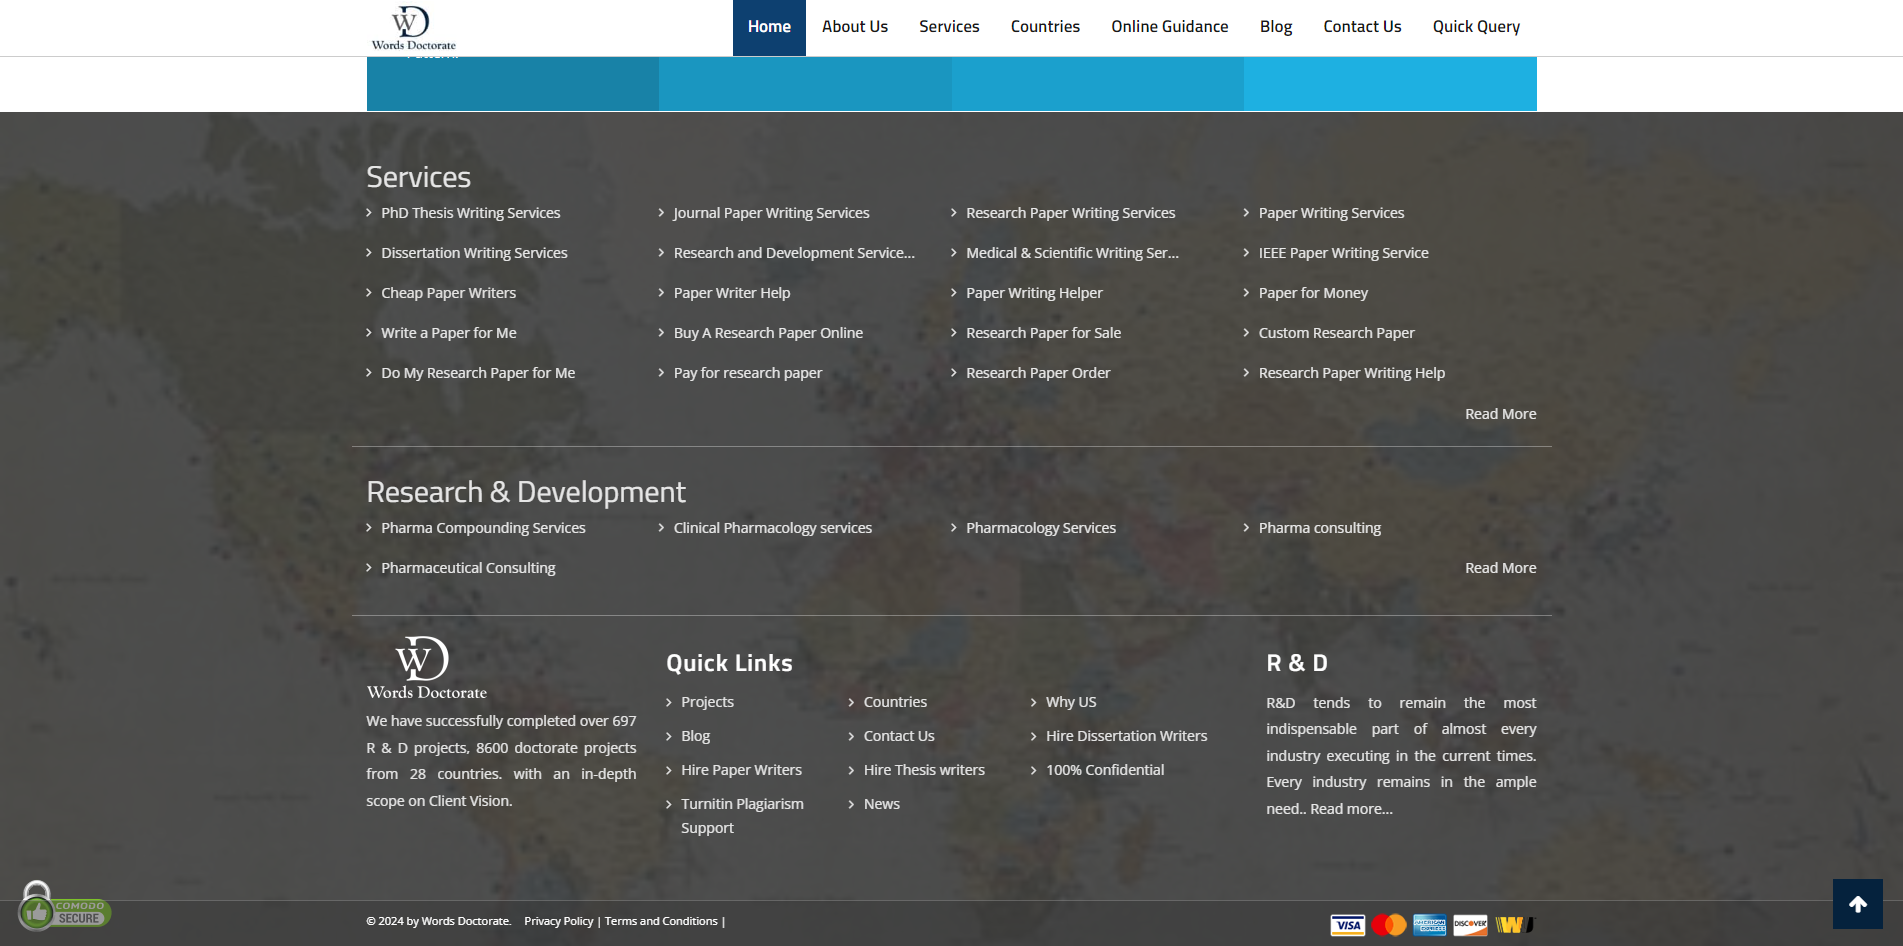Open Contact Us quick link in footer
This screenshot has width=1903, height=946.
point(899,736)
